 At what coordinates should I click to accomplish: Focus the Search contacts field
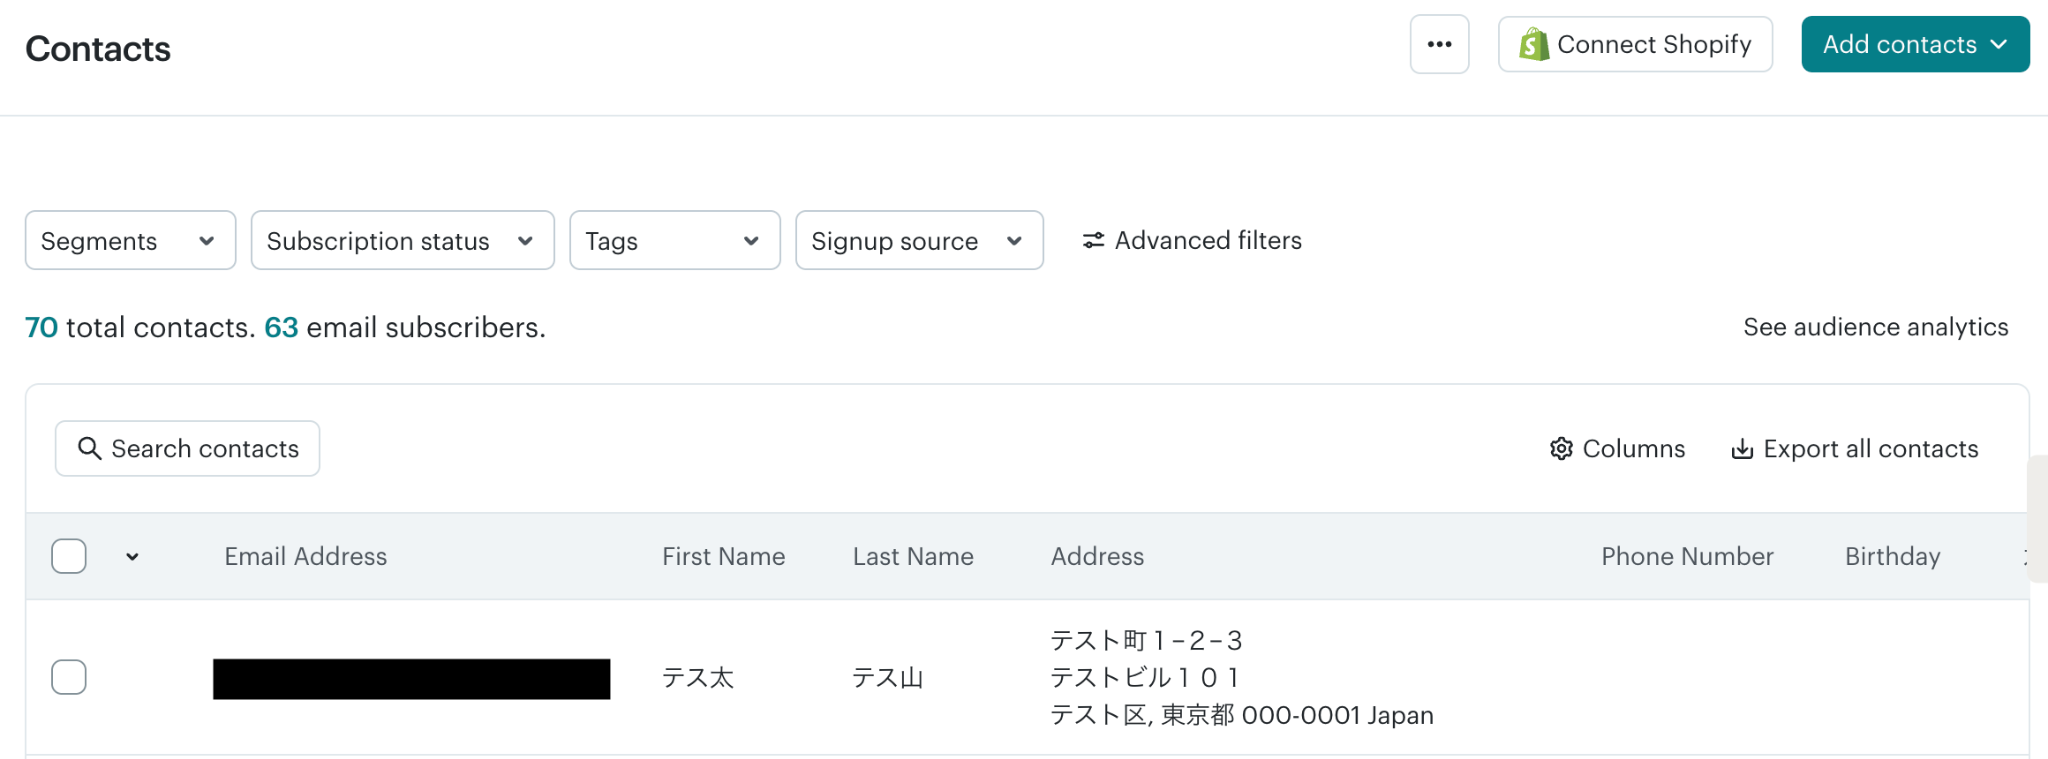point(205,449)
